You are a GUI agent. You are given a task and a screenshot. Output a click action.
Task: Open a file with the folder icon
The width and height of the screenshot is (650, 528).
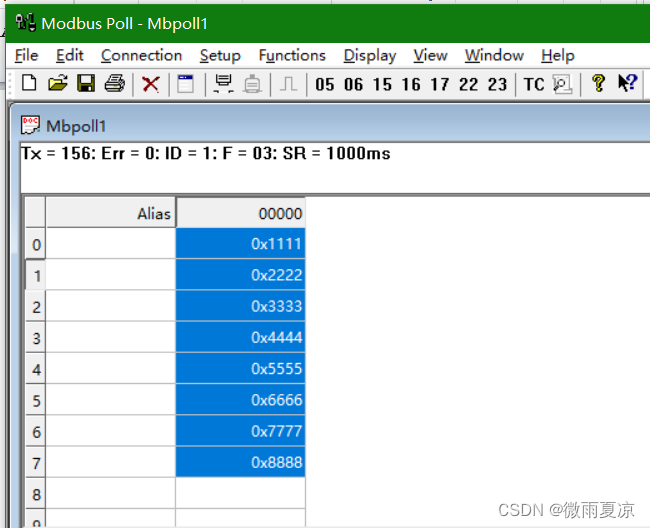click(x=58, y=83)
